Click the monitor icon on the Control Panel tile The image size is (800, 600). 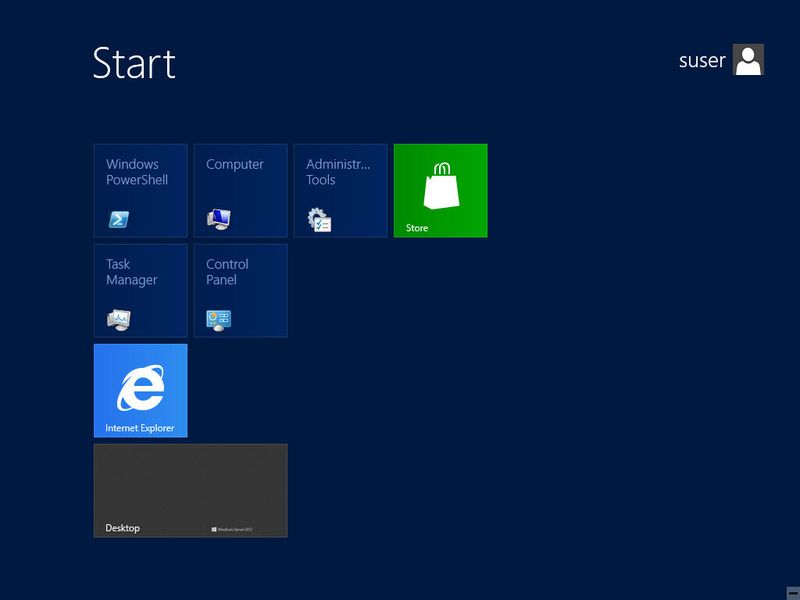click(219, 318)
